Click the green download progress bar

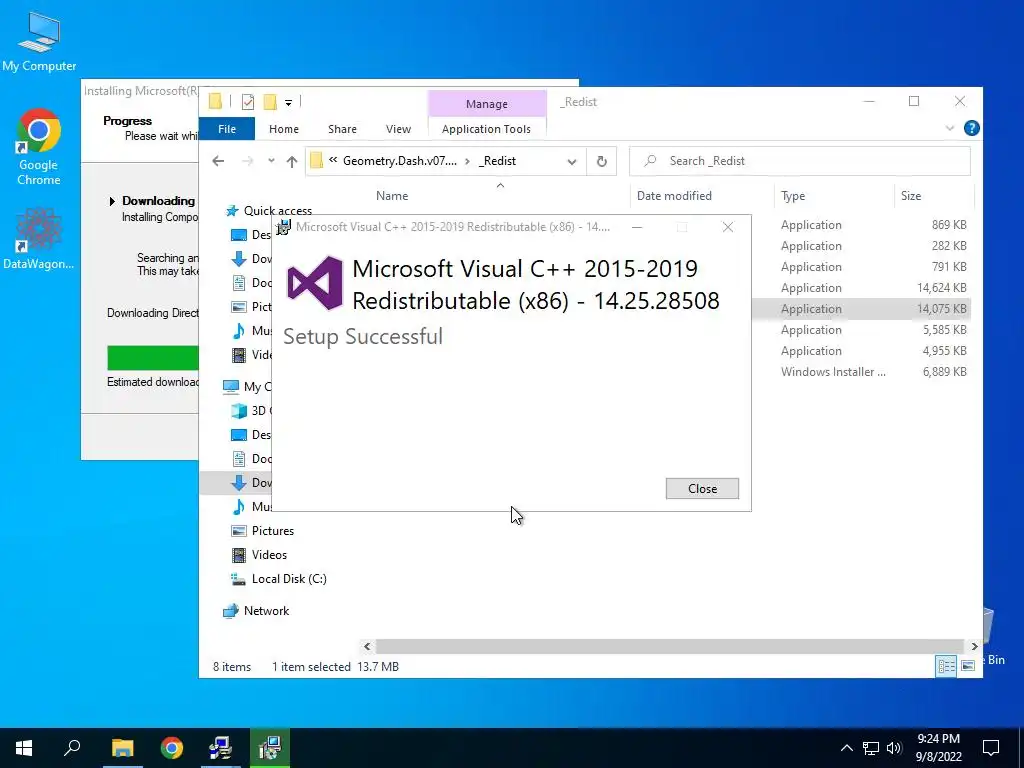(x=153, y=358)
